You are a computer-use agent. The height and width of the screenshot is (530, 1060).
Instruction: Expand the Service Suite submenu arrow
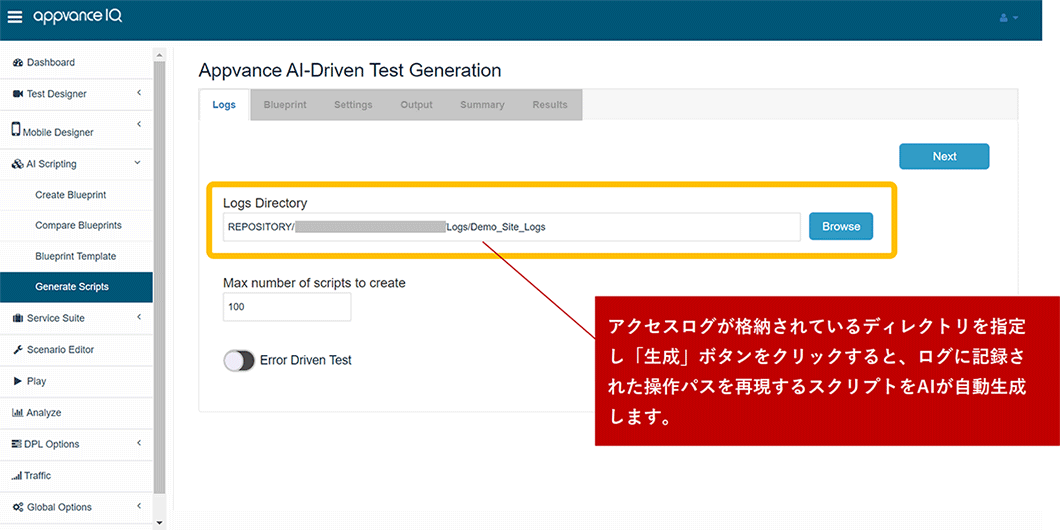[138, 317]
